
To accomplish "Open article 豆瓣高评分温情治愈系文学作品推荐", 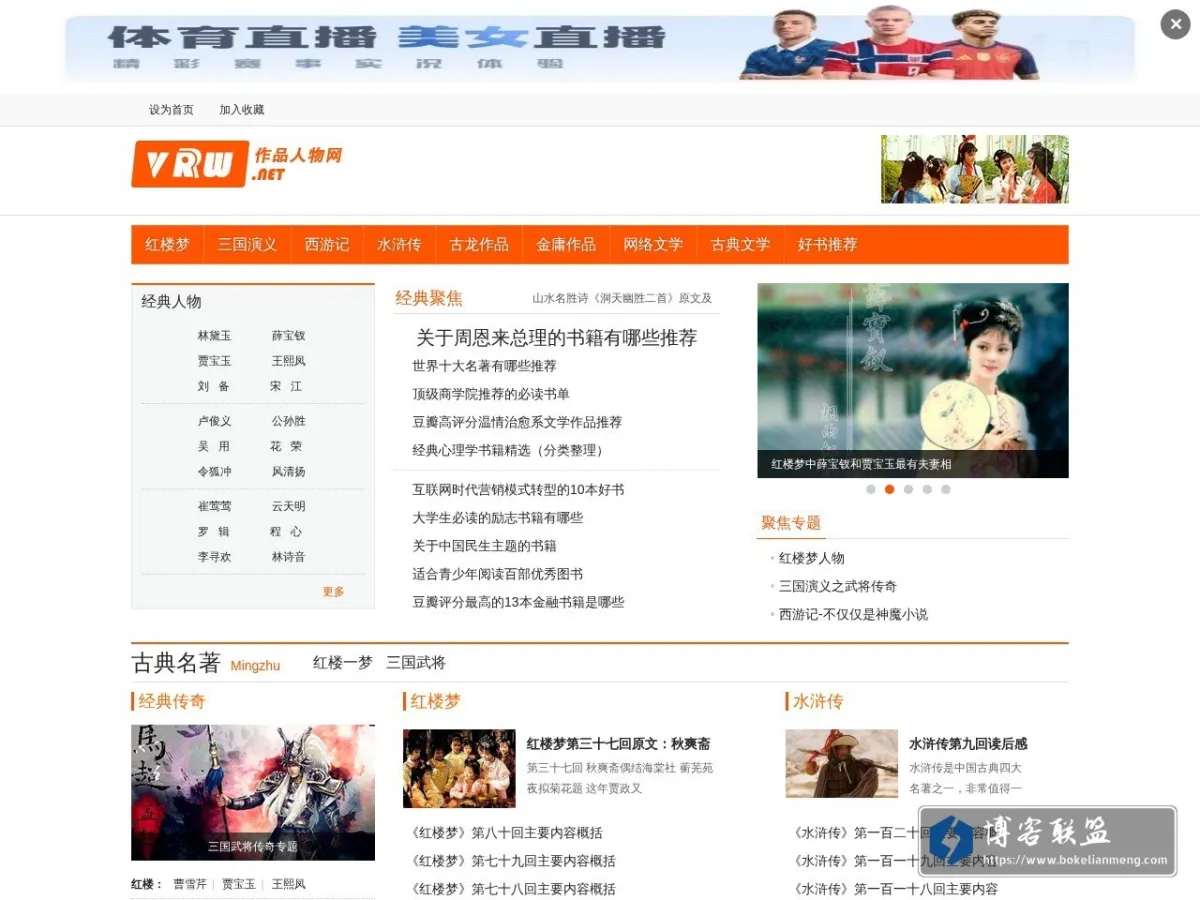I will (x=517, y=422).
